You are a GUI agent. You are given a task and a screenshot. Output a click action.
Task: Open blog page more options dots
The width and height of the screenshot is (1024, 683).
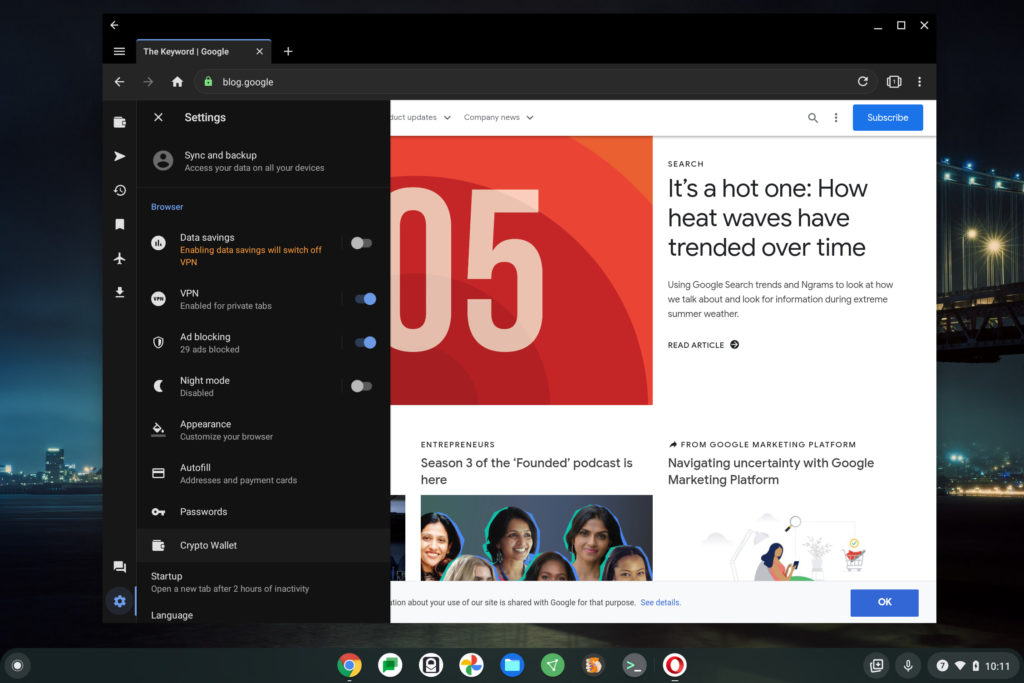pos(836,118)
